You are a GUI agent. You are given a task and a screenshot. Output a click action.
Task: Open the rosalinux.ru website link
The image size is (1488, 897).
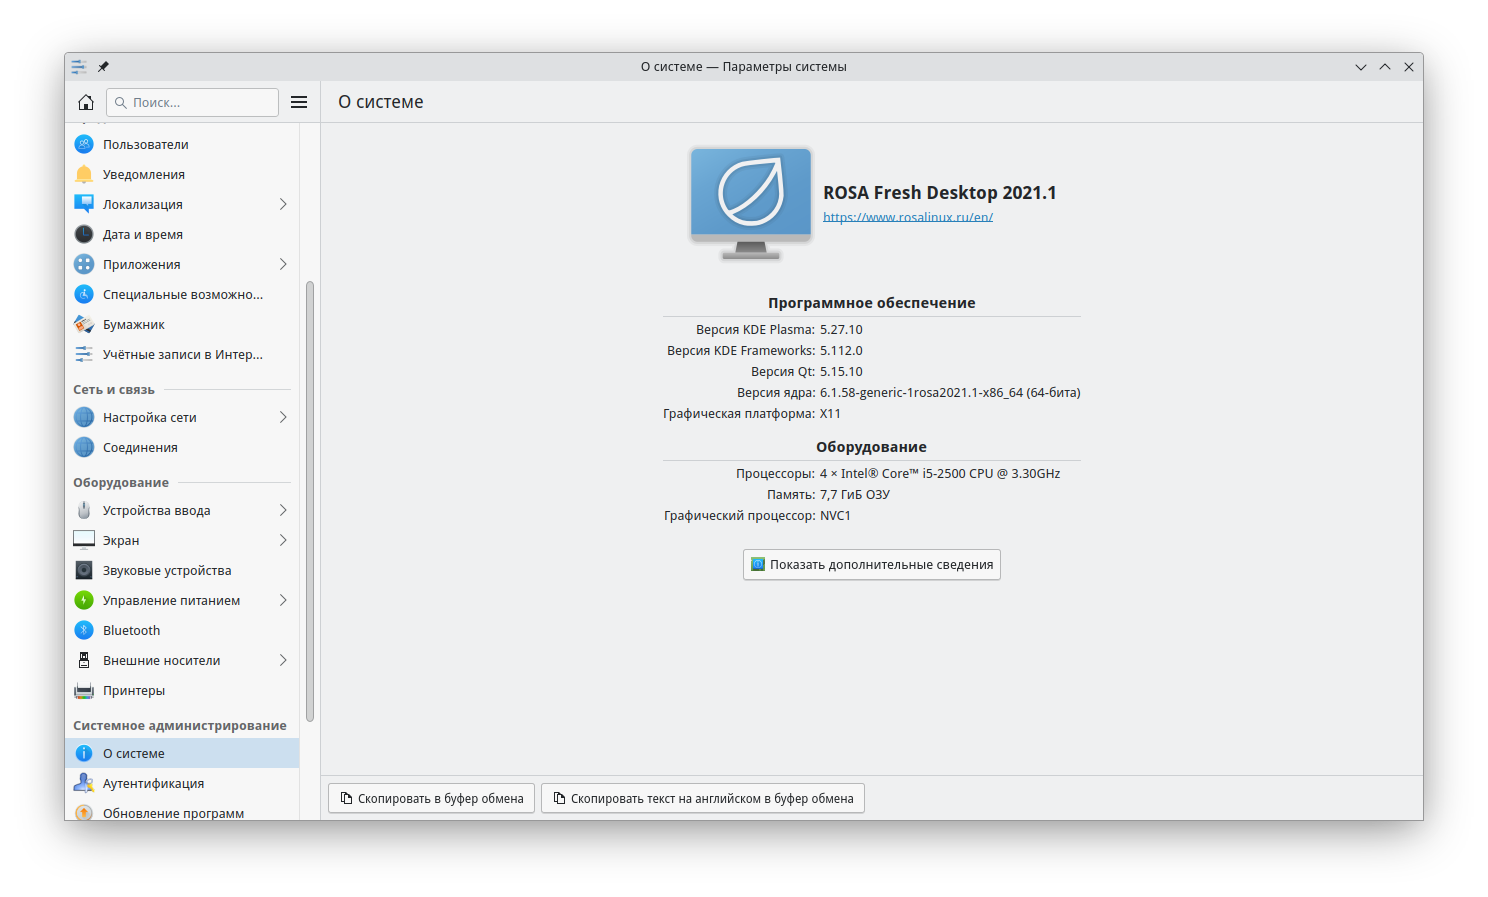click(x=908, y=217)
